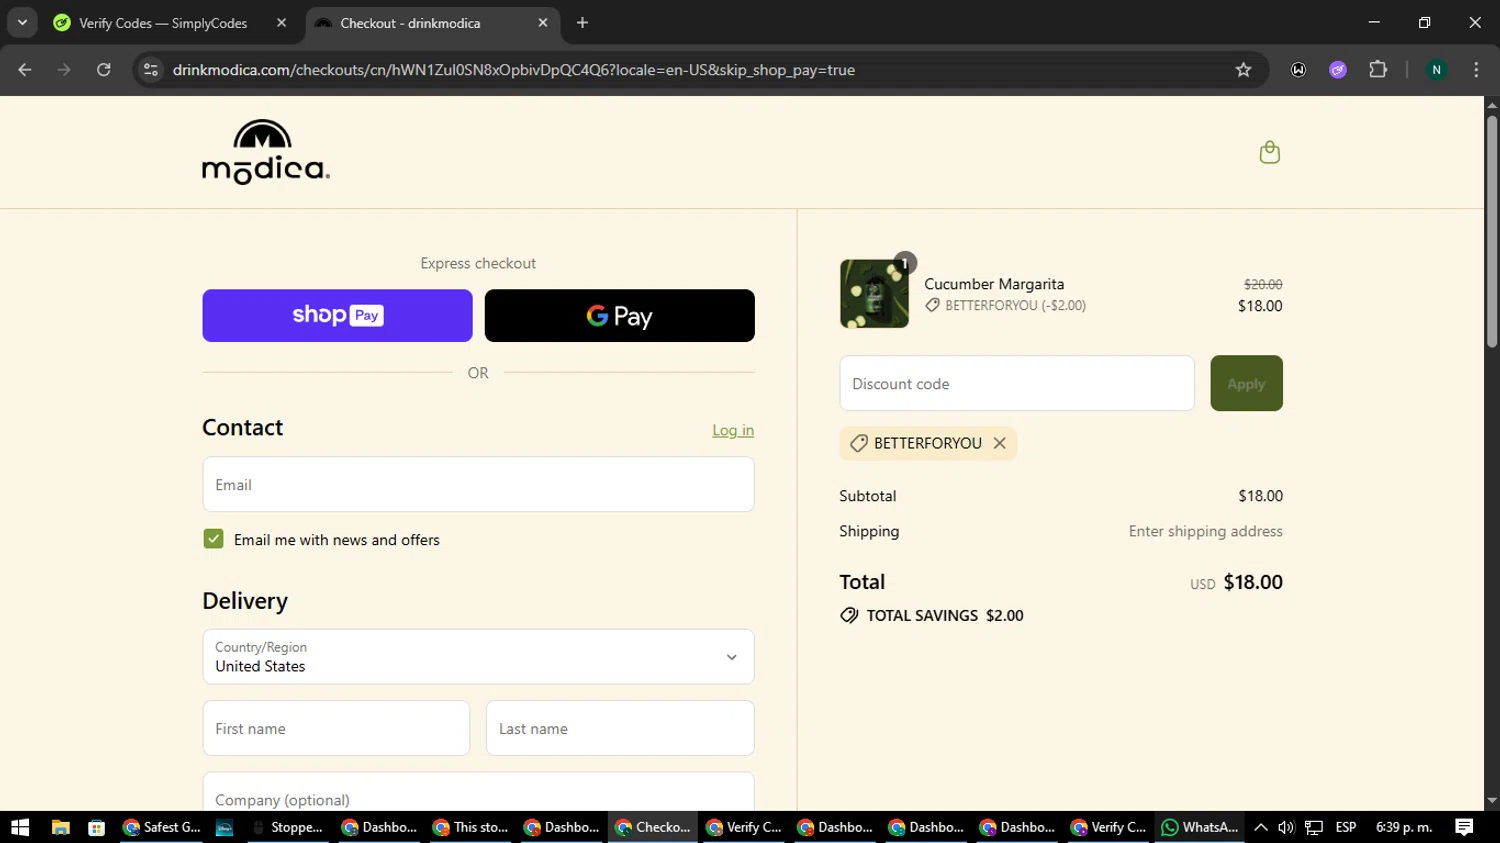Click the Cucumber Margarita product thumbnail
The height and width of the screenshot is (843, 1500).
874,294
